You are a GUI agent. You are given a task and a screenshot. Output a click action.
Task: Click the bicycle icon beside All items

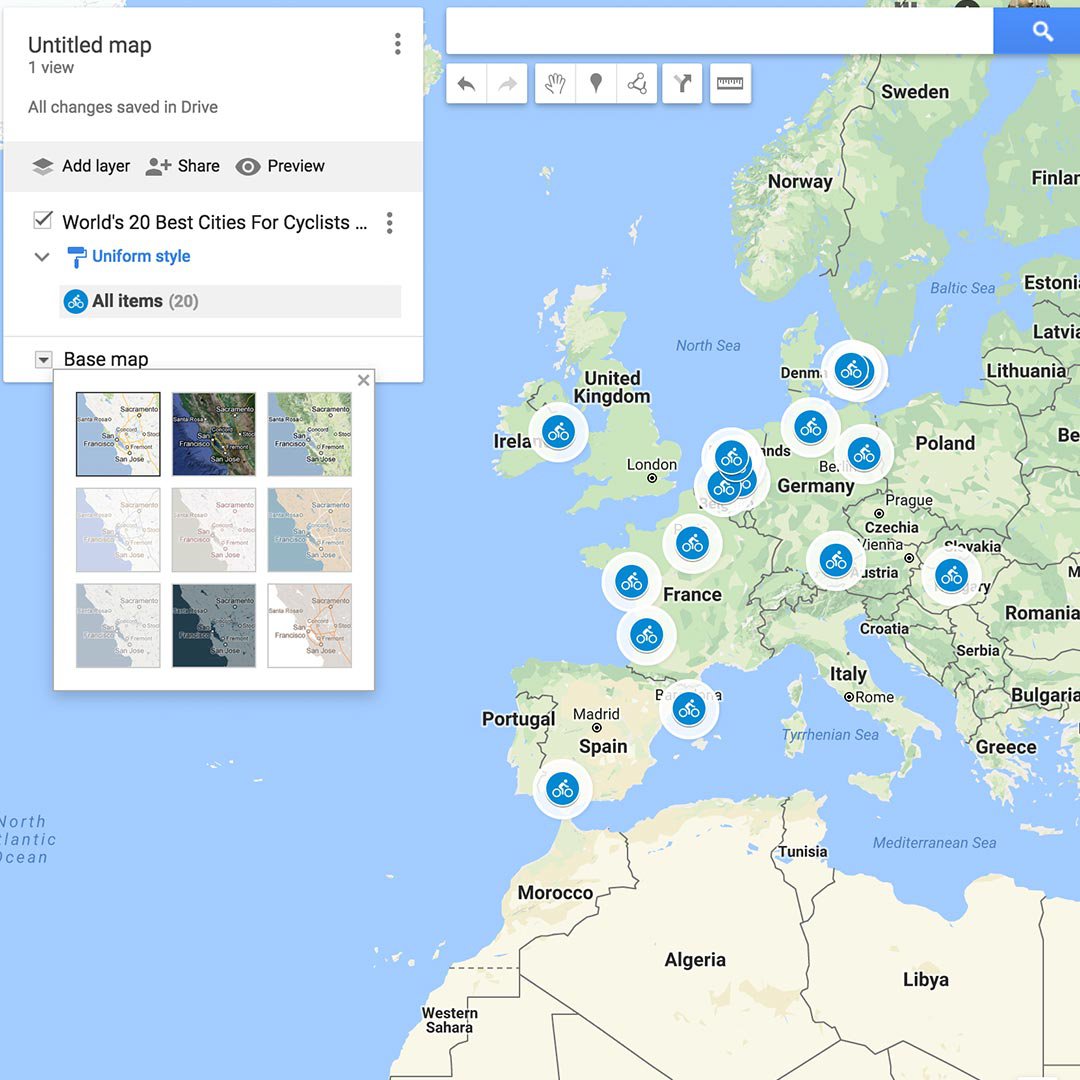(x=76, y=302)
